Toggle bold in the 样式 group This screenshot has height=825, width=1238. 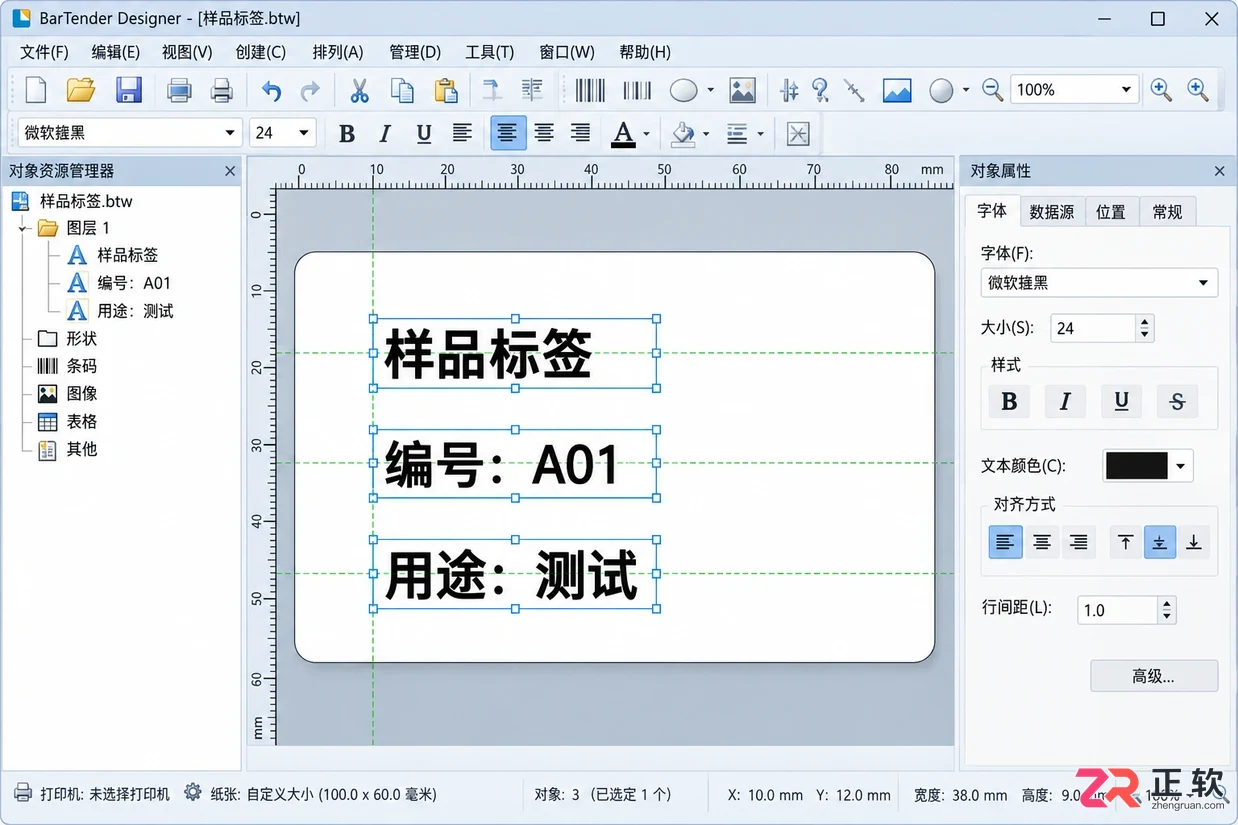pyautogui.click(x=1009, y=401)
